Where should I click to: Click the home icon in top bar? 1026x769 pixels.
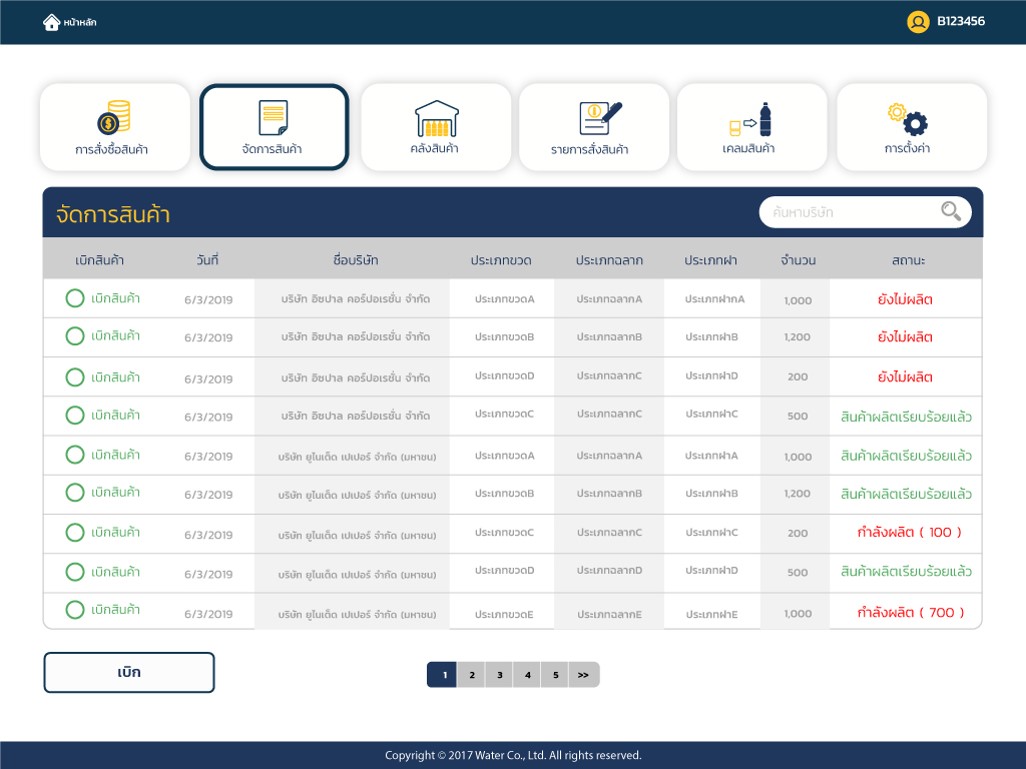(x=51, y=22)
